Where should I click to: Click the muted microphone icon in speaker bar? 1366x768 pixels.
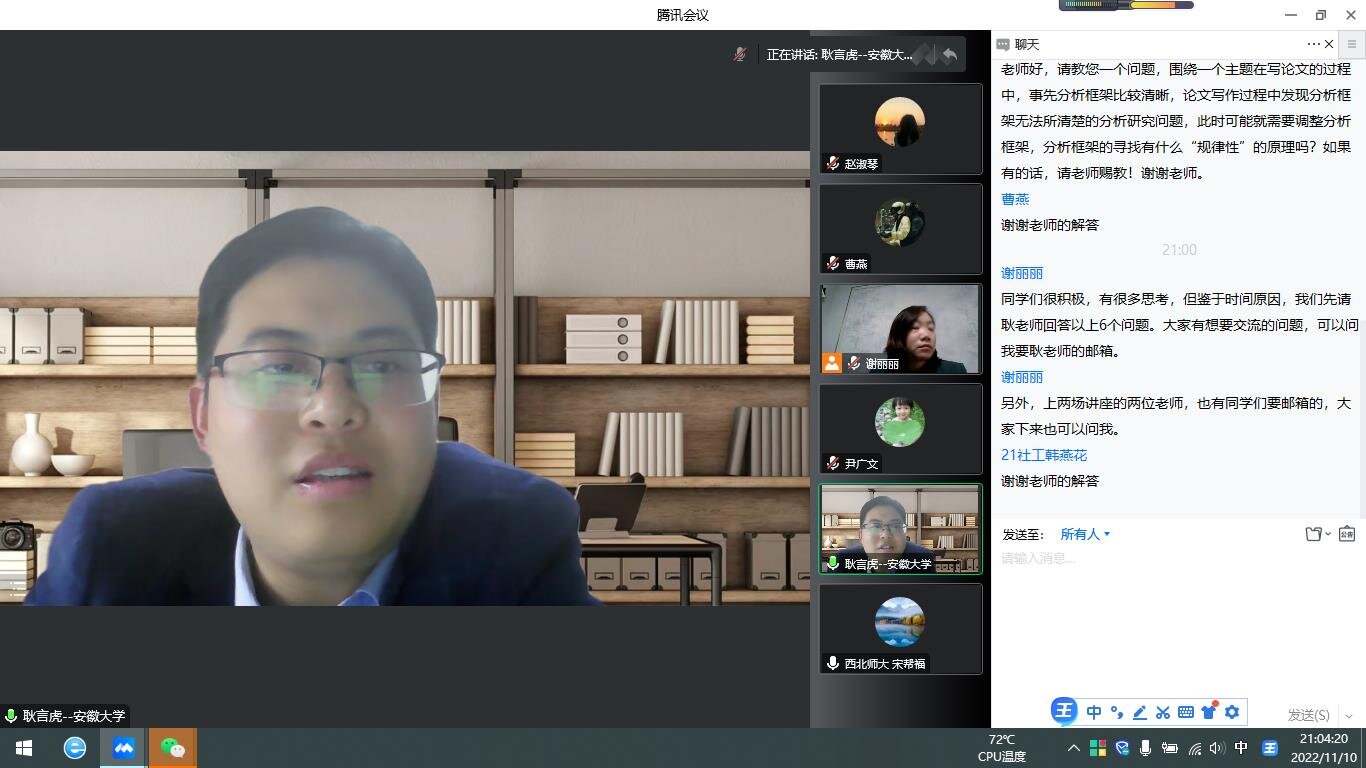(x=740, y=55)
